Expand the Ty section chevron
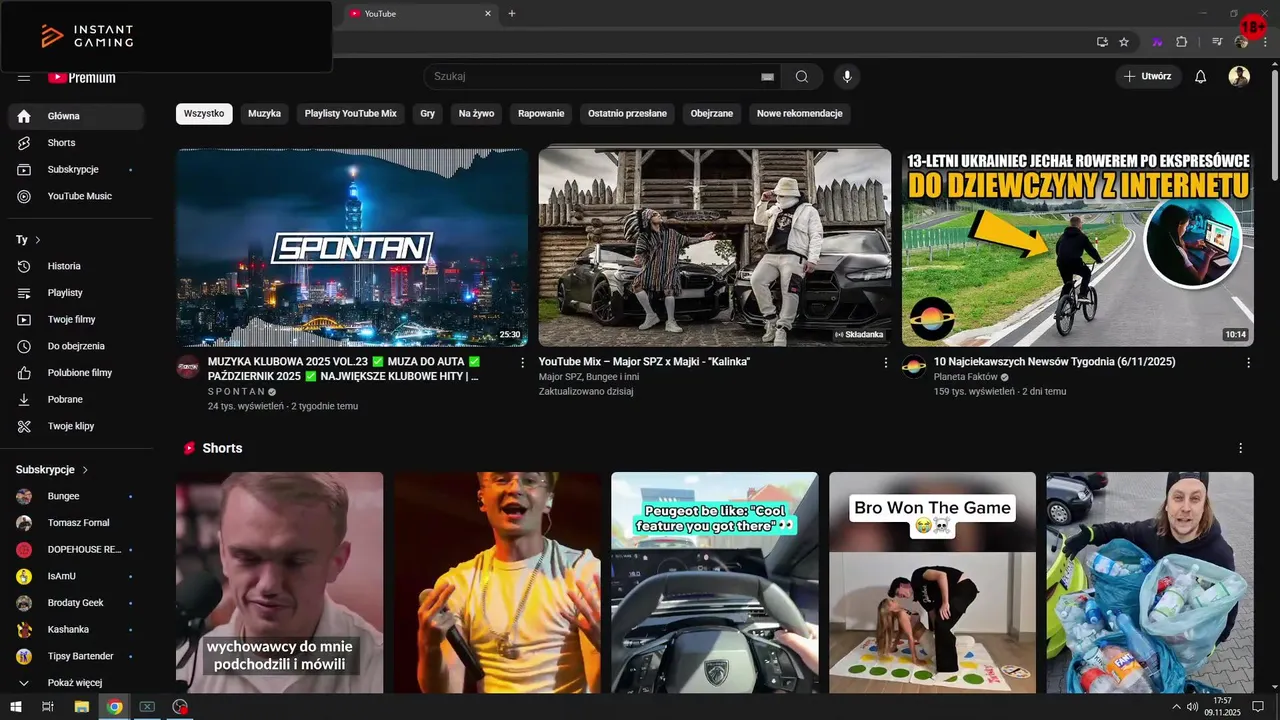Image resolution: width=1280 pixels, height=720 pixels. pos(38,240)
